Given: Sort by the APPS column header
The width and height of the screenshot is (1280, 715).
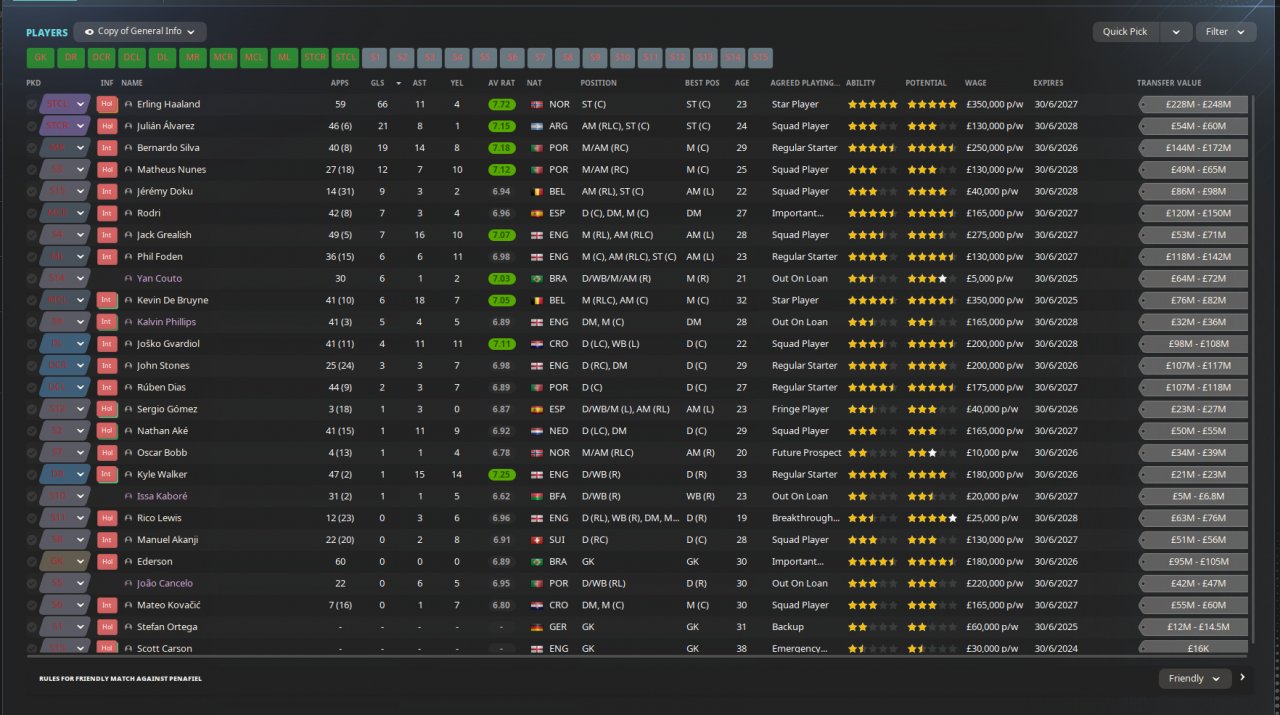Looking at the screenshot, I should (x=339, y=83).
